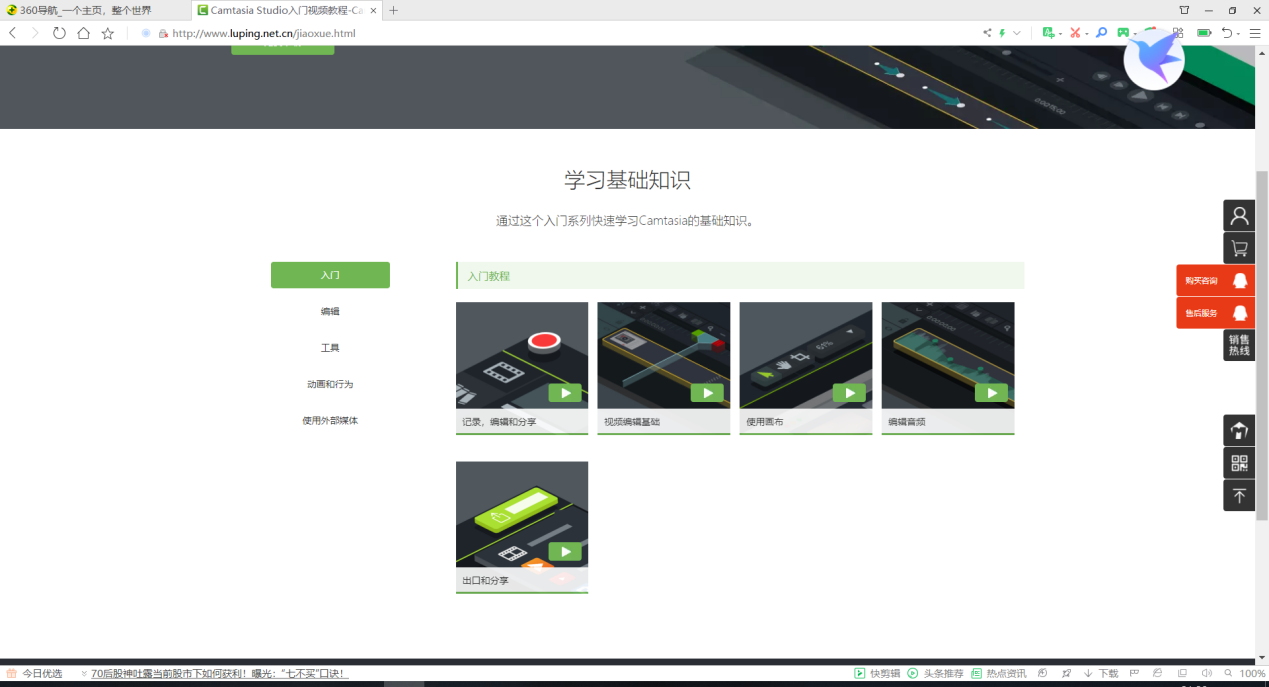Play the 视频编辑基础 tutorial video
1269x687 pixels.
(x=708, y=393)
